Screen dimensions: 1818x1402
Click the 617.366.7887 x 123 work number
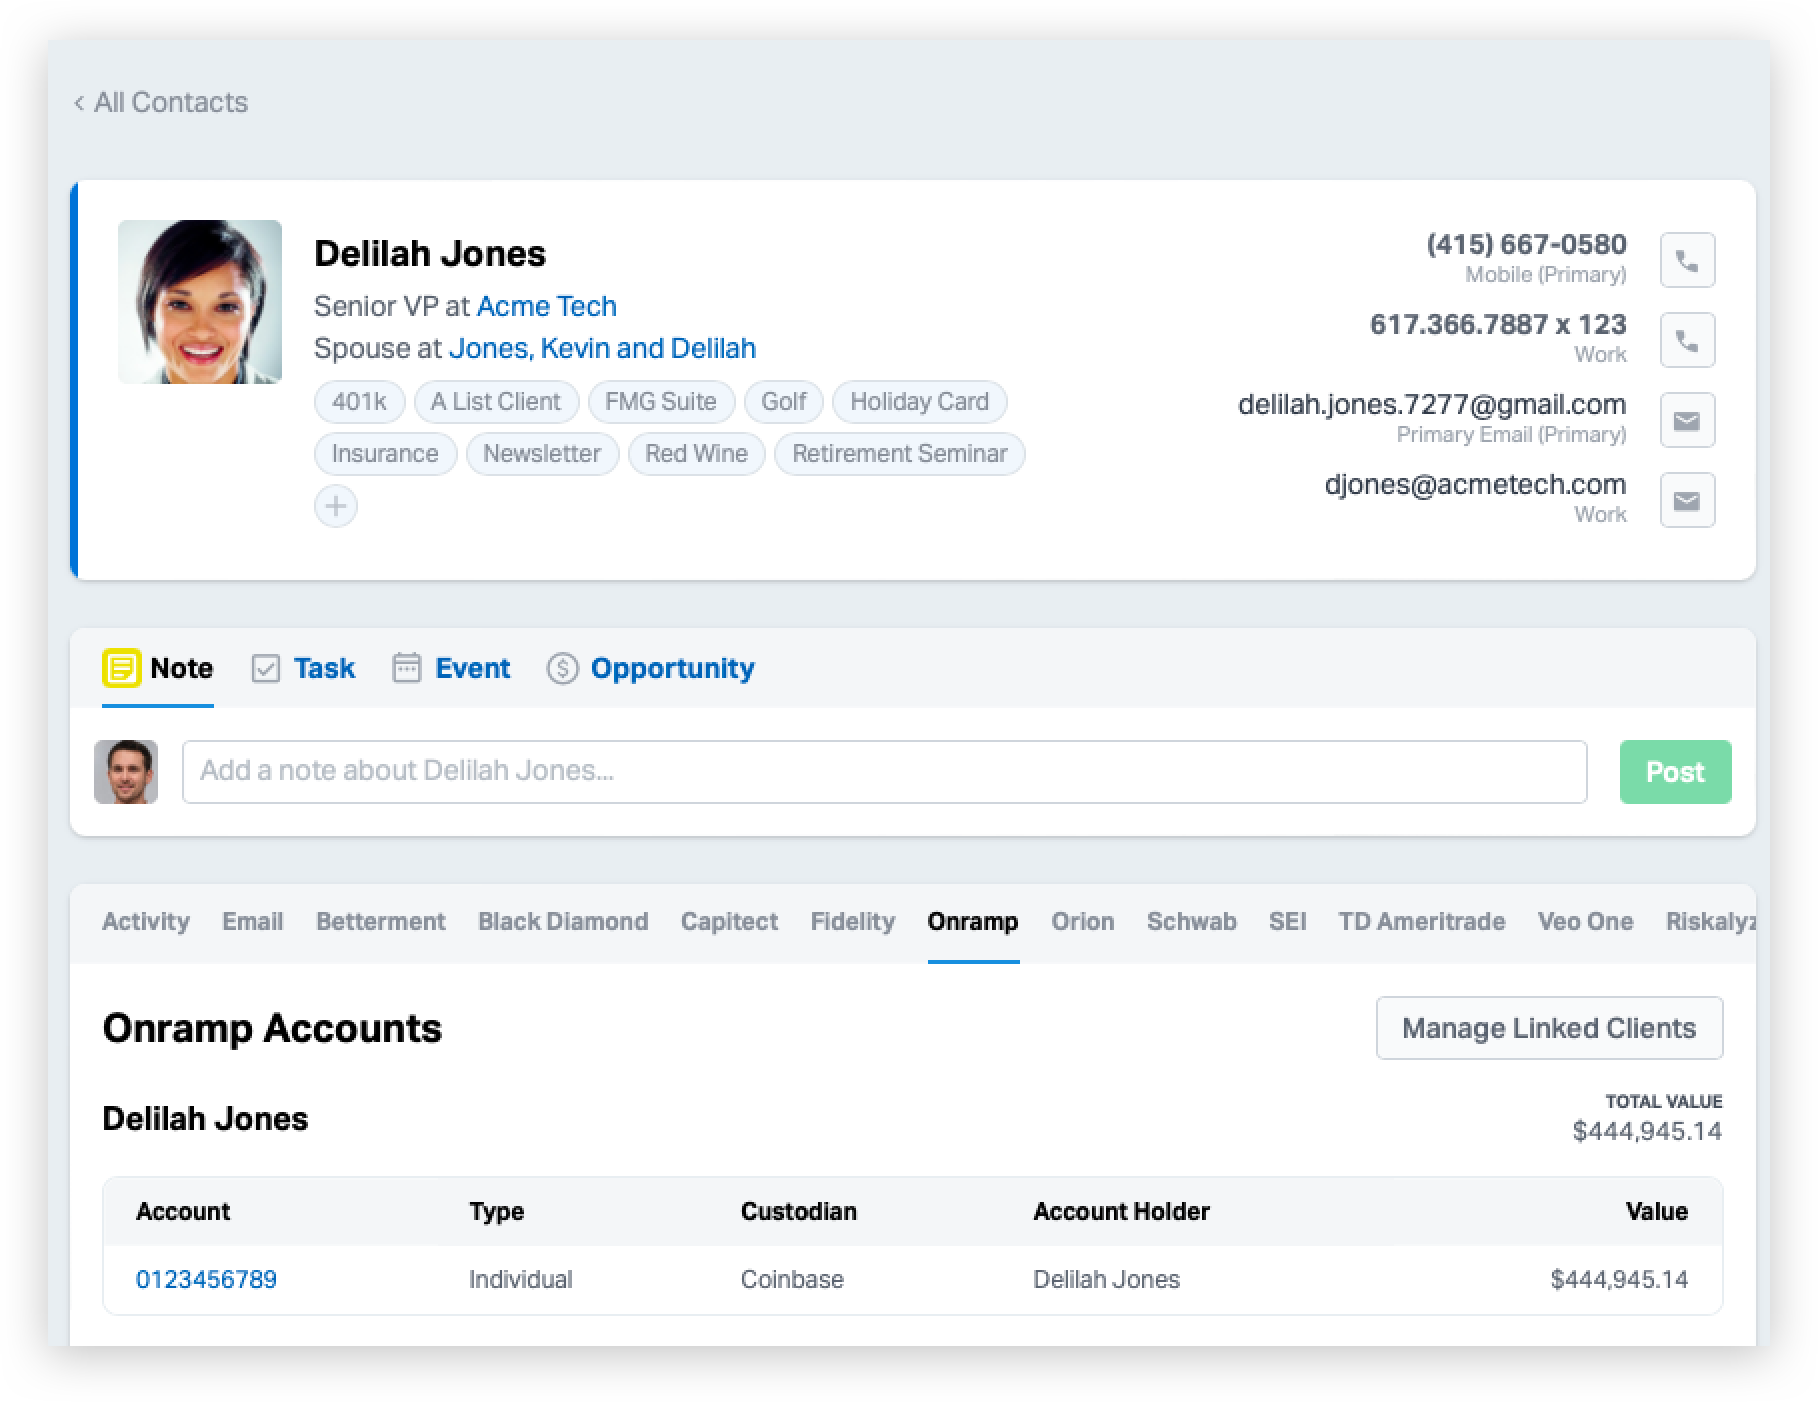1498,324
